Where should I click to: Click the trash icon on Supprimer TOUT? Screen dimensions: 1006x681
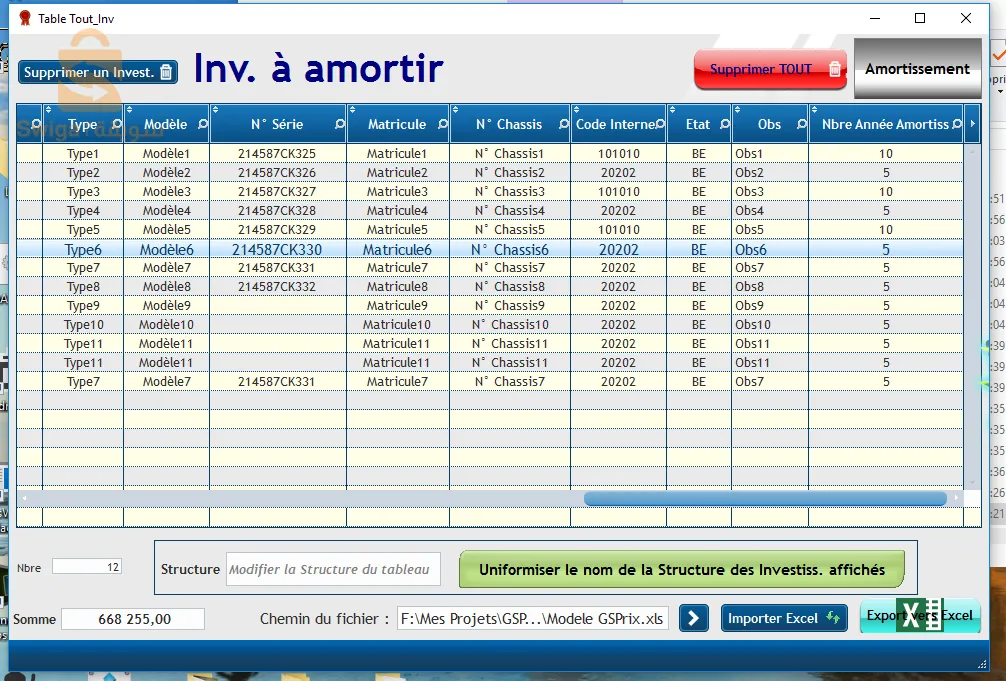(836, 70)
